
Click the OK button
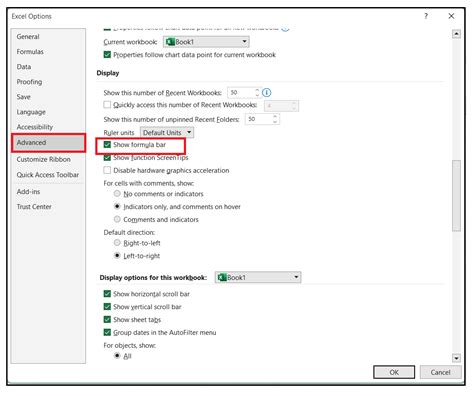[x=394, y=372]
